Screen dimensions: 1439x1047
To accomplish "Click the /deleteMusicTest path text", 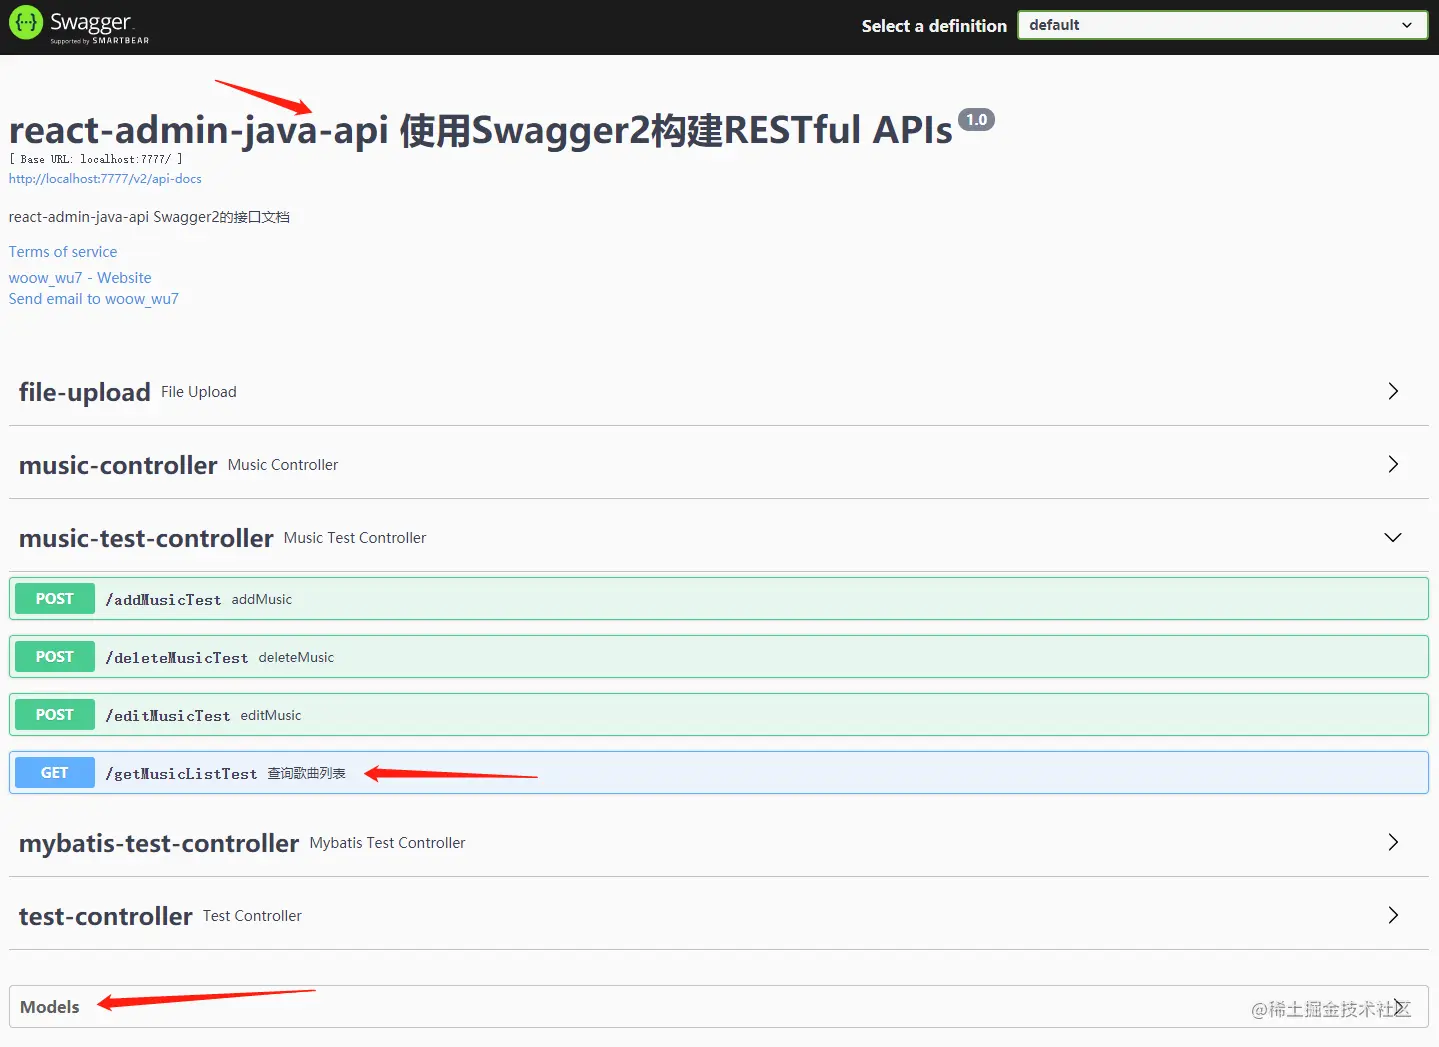I will tap(177, 658).
